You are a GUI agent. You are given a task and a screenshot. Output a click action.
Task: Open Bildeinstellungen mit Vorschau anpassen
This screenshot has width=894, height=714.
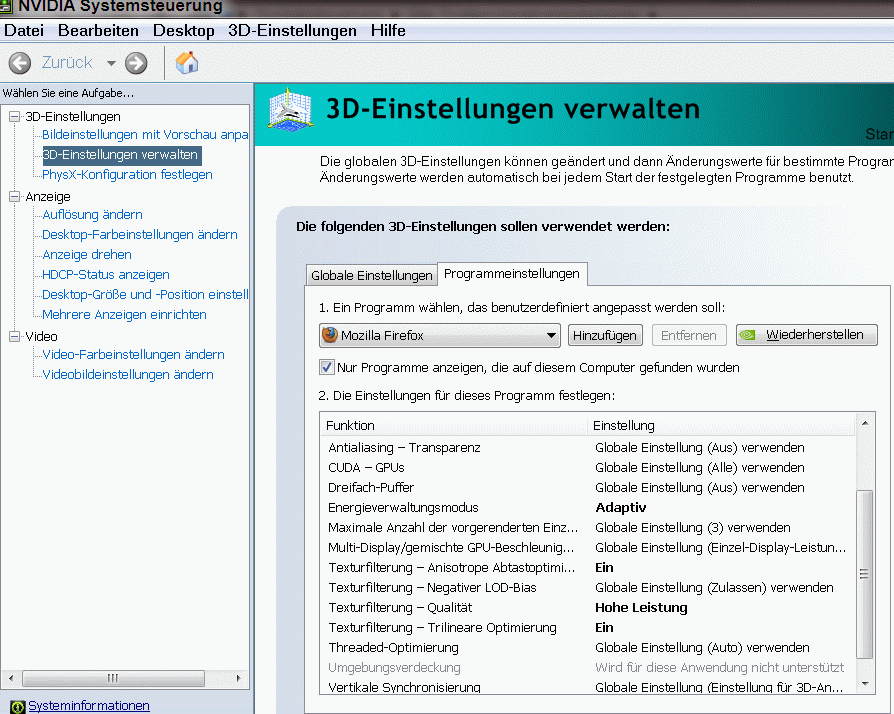coord(145,135)
